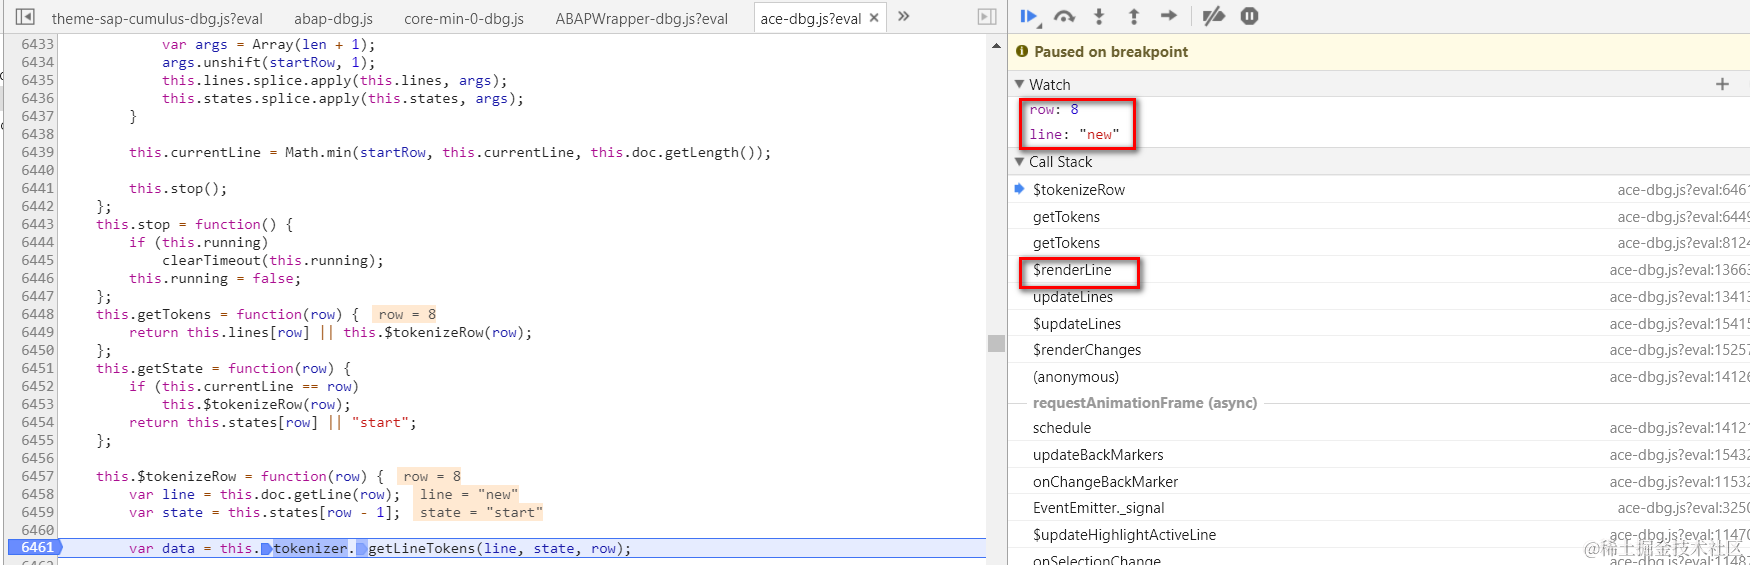Select onChangeBackMarker call stack frame
The height and width of the screenshot is (565, 1750).
pyautogui.click(x=1105, y=482)
